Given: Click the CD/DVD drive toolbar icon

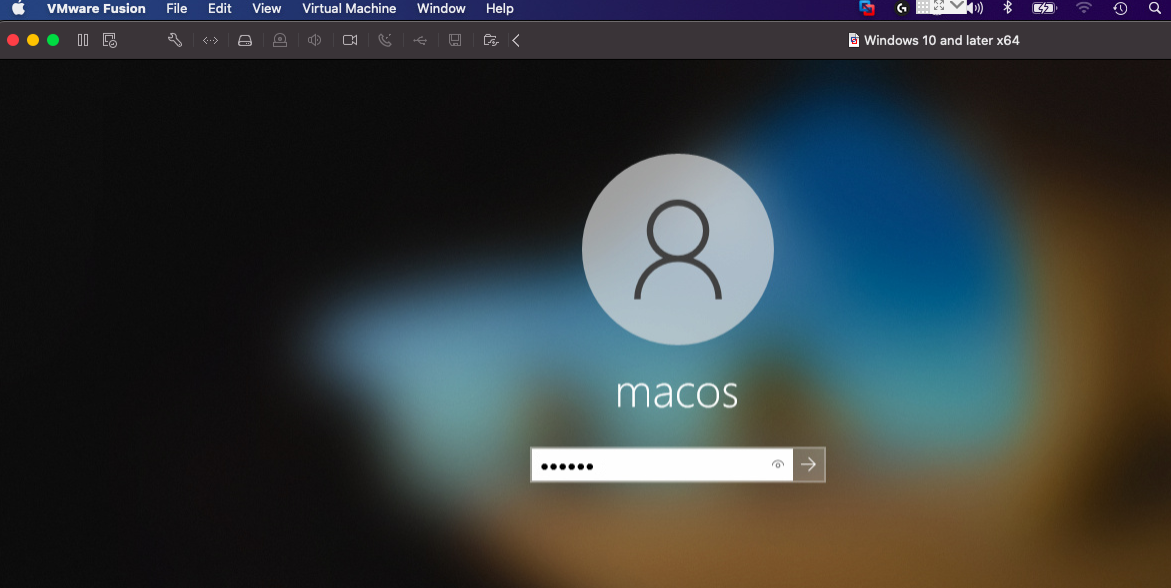Looking at the screenshot, I should point(280,40).
